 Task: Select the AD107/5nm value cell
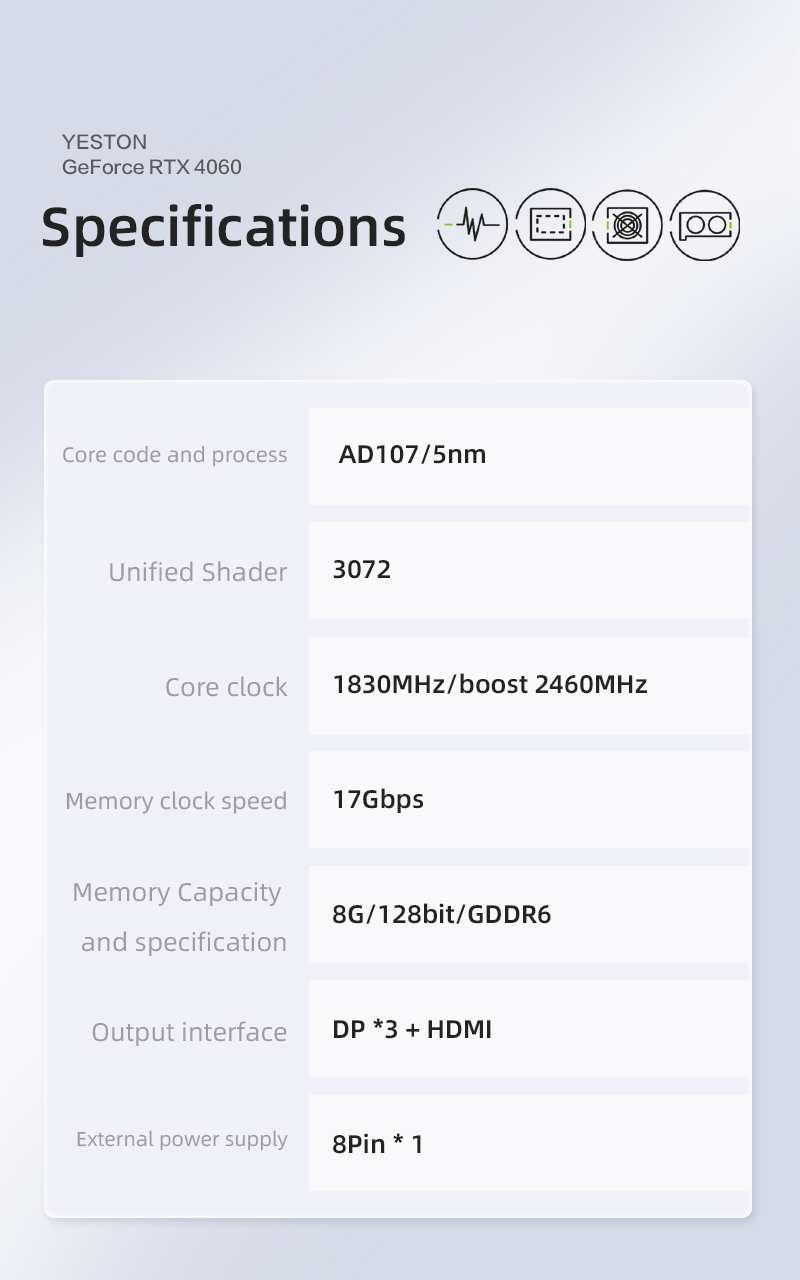click(x=412, y=455)
